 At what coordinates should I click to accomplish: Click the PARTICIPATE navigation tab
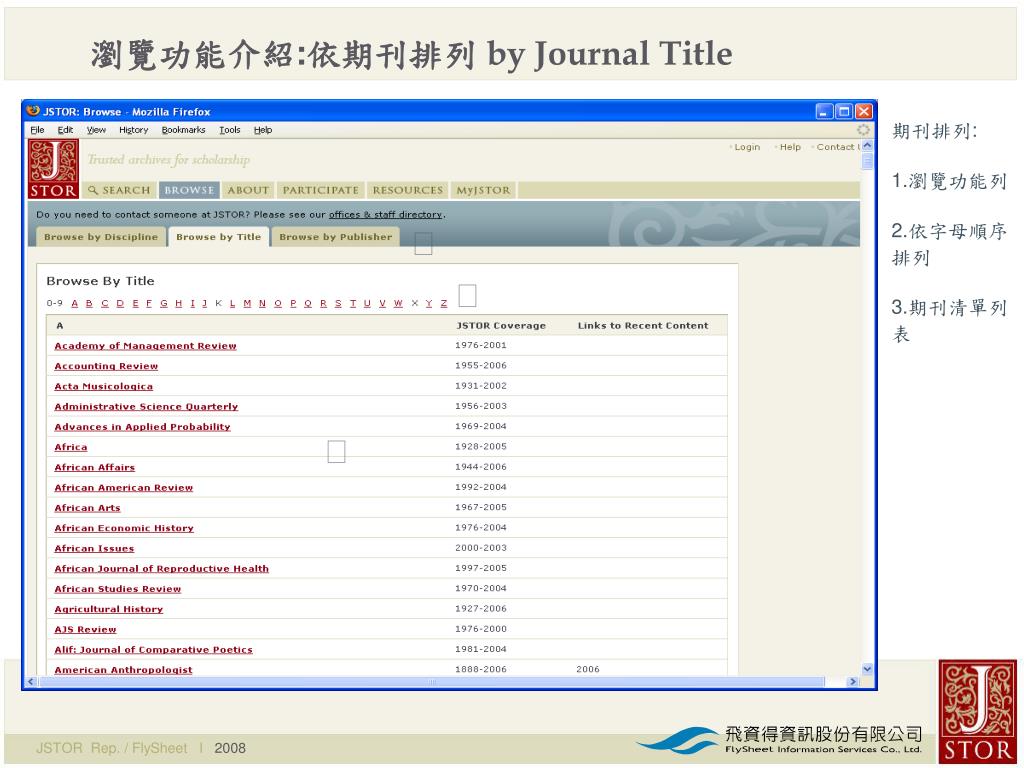(x=321, y=190)
